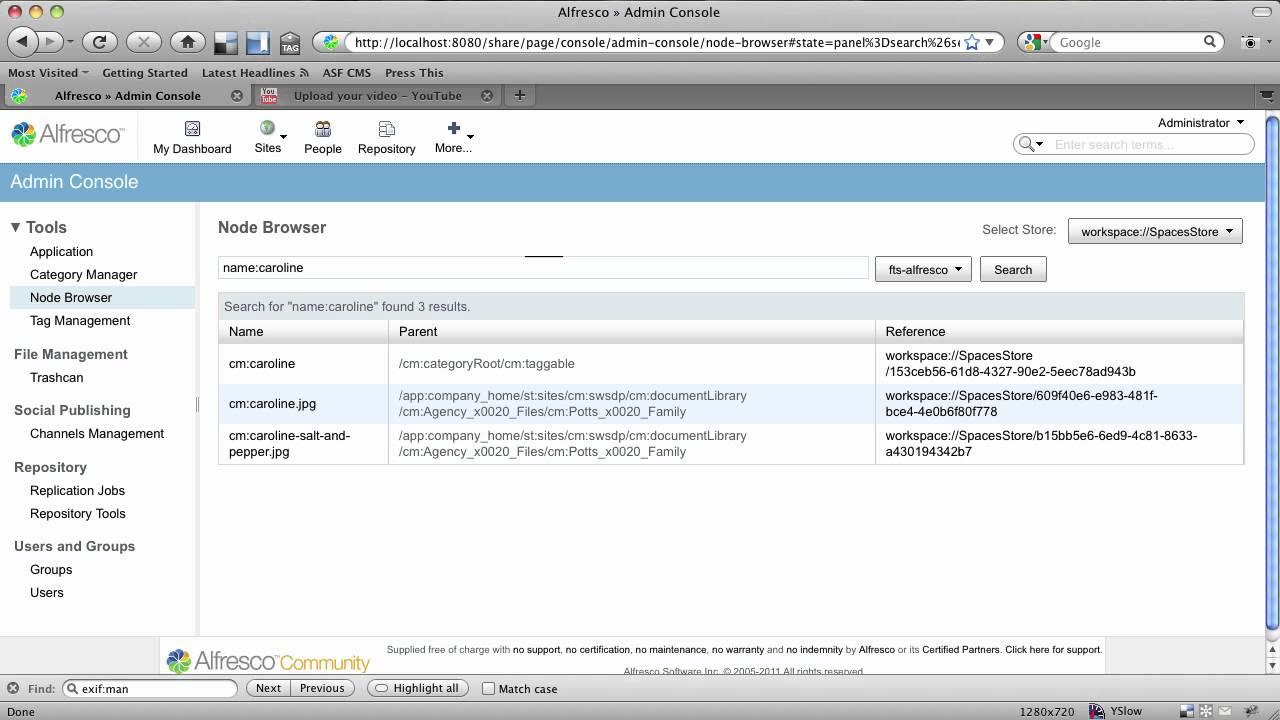This screenshot has width=1280, height=720.
Task: Open the Application tool in sidebar
Action: pos(61,252)
